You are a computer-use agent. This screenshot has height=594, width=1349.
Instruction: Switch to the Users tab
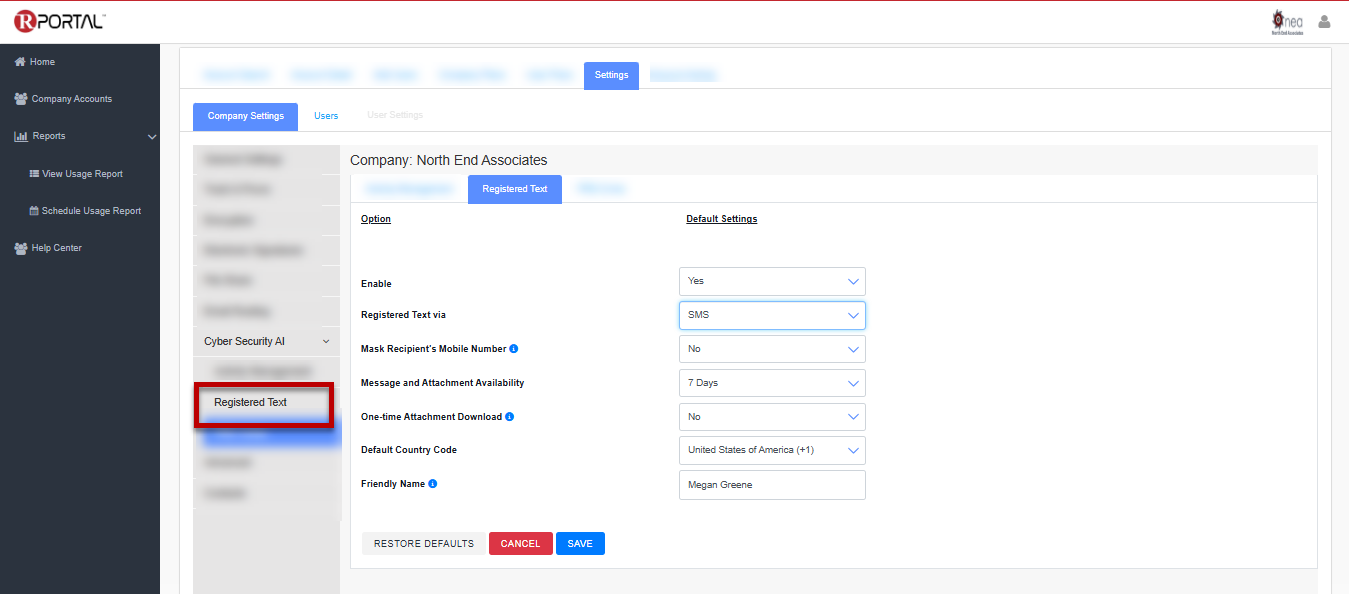coord(326,116)
